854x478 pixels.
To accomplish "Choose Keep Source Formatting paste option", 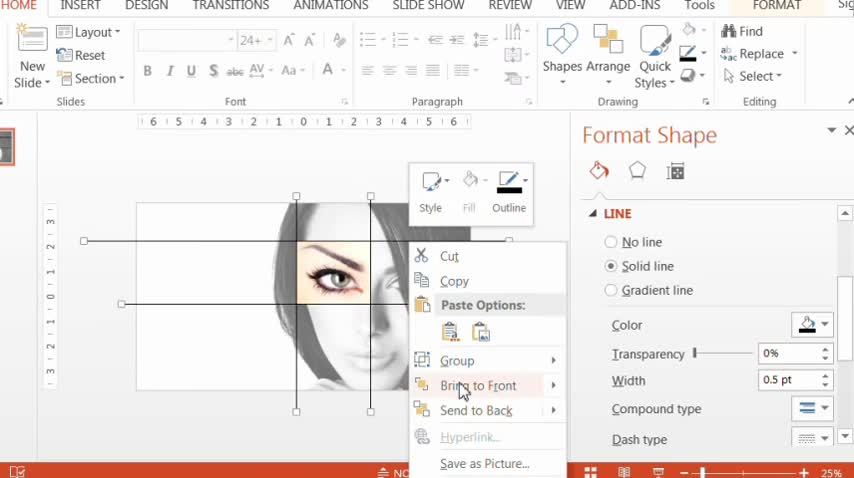I will coord(450,332).
